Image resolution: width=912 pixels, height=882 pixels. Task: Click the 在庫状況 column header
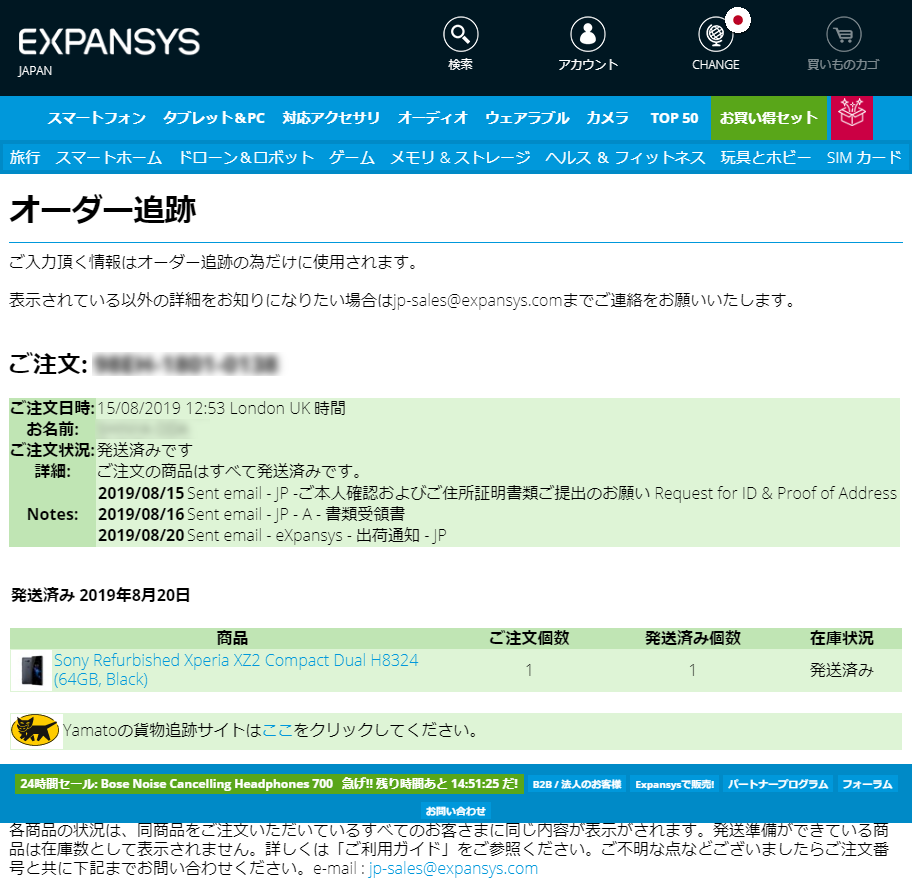[842, 638]
